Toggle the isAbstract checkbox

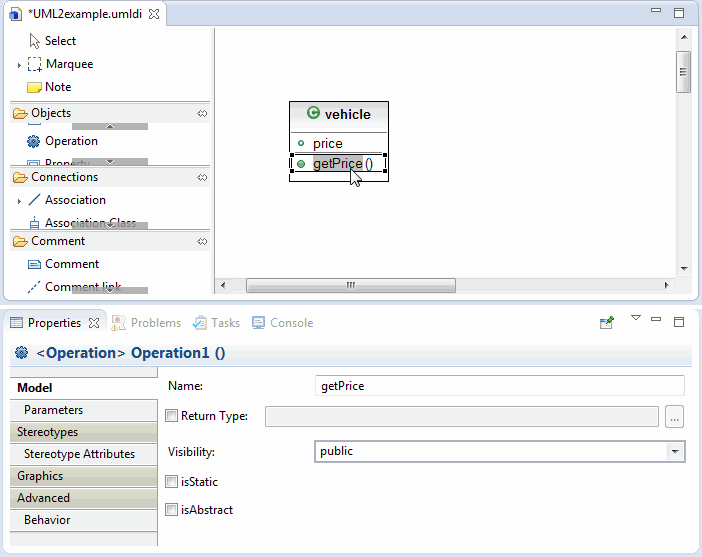(172, 510)
